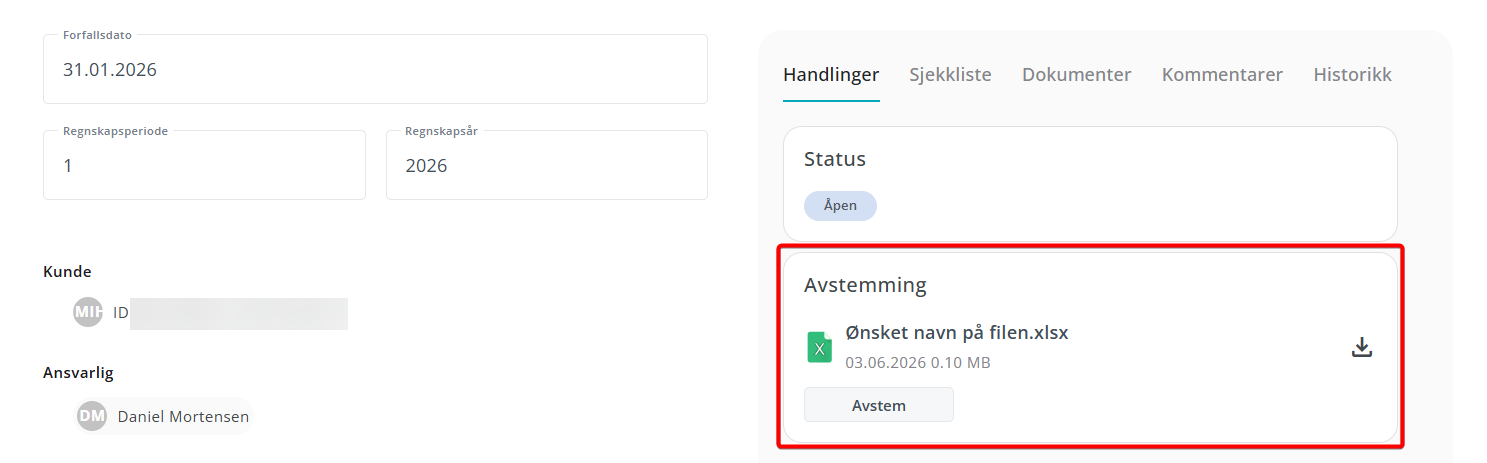Image resolution: width=1487 pixels, height=463 pixels.
Task: Click the Status card heading
Action: pos(835,159)
